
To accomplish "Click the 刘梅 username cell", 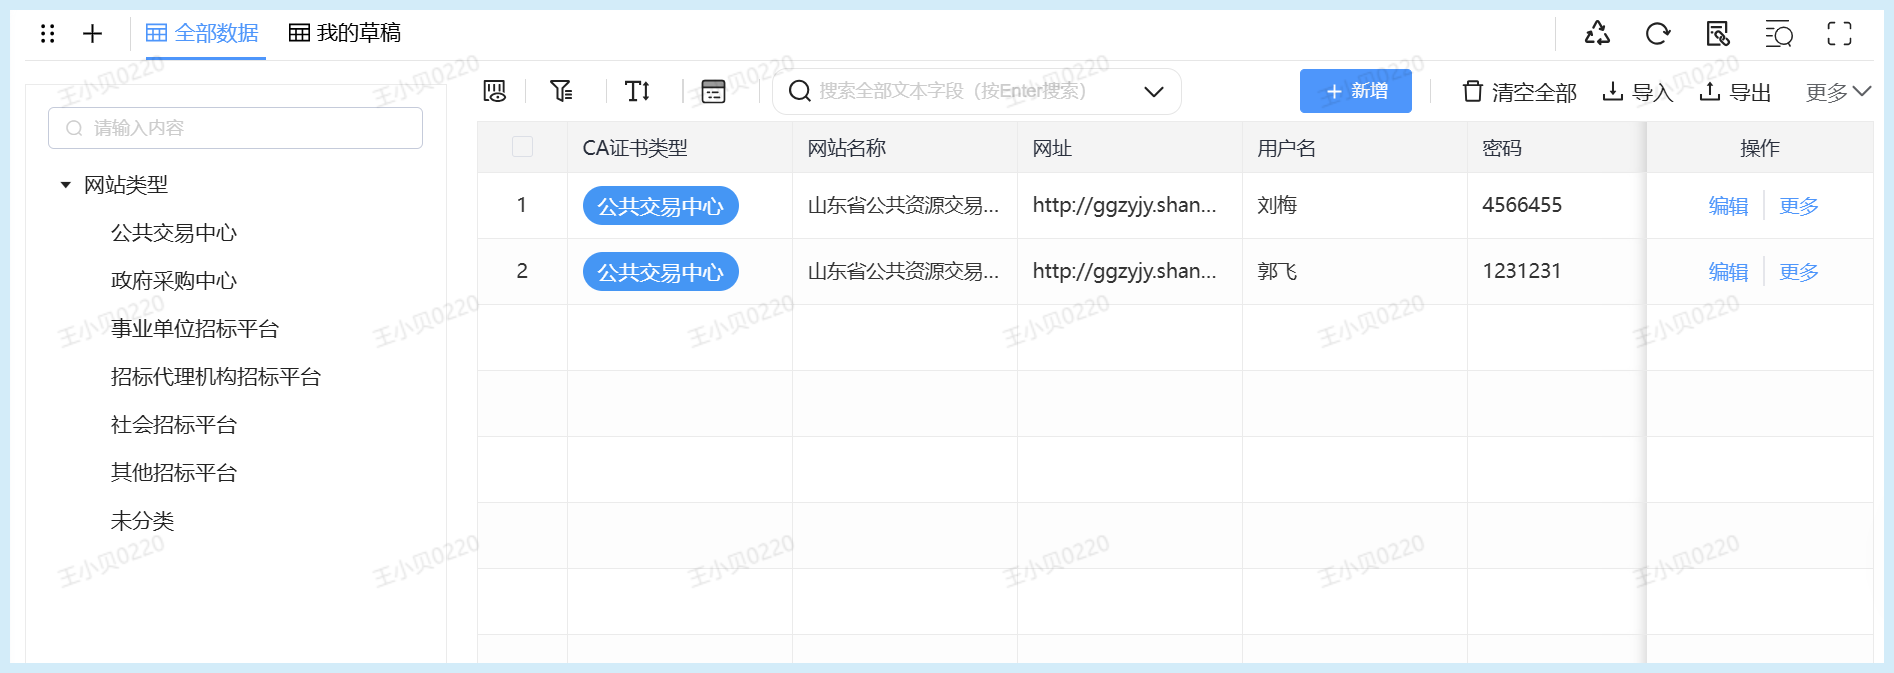I will tap(1355, 205).
